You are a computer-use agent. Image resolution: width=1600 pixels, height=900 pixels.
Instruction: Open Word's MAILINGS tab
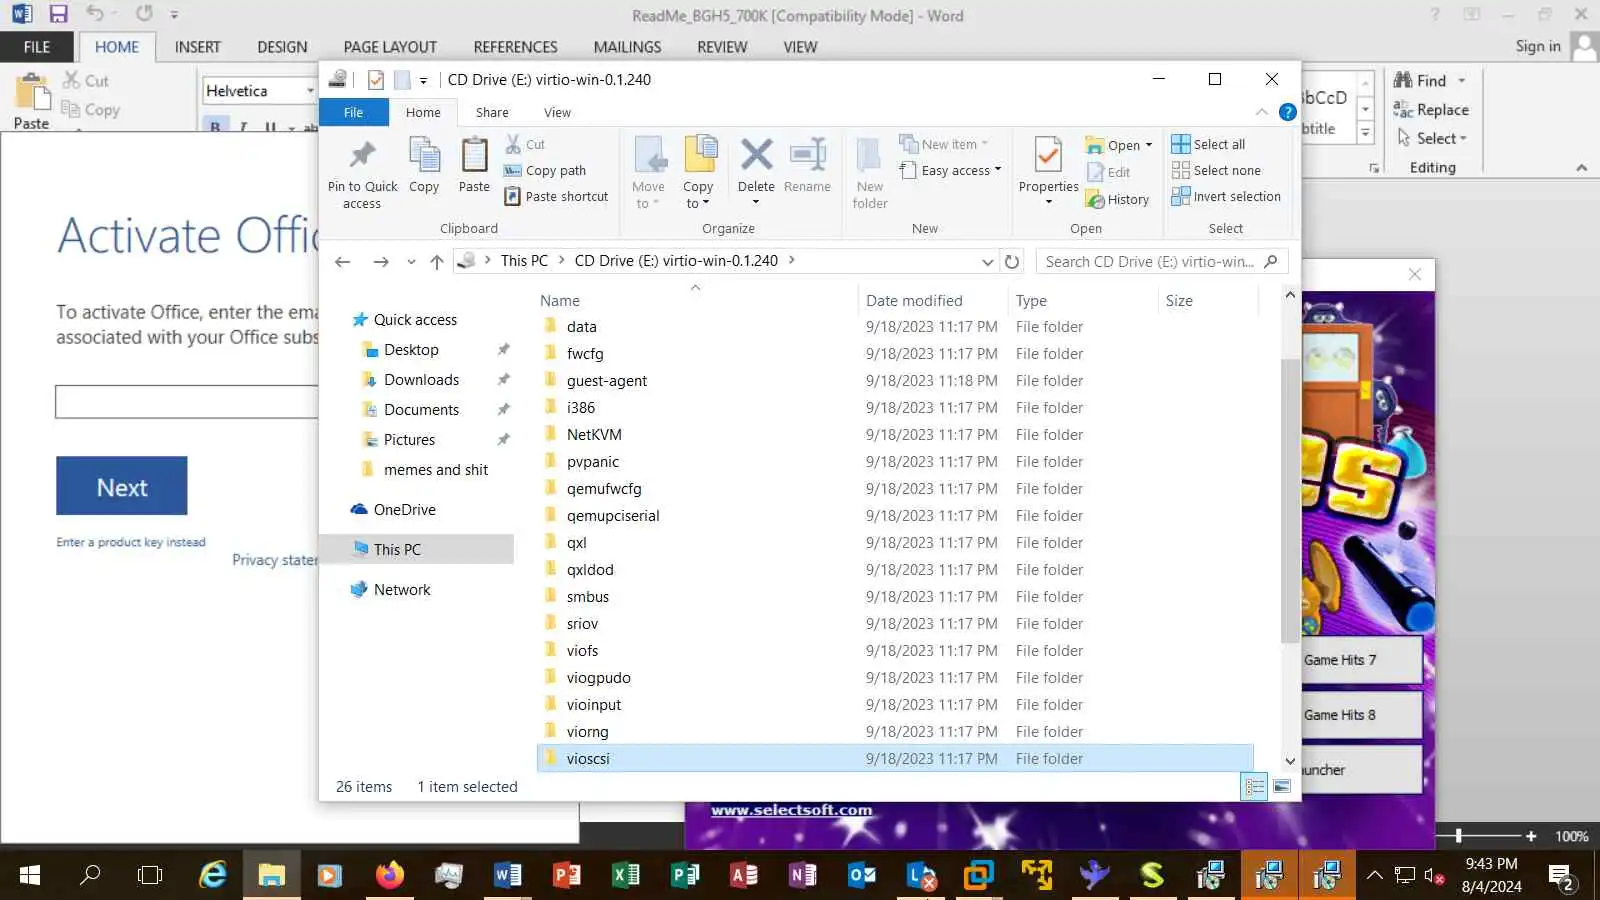(x=627, y=47)
